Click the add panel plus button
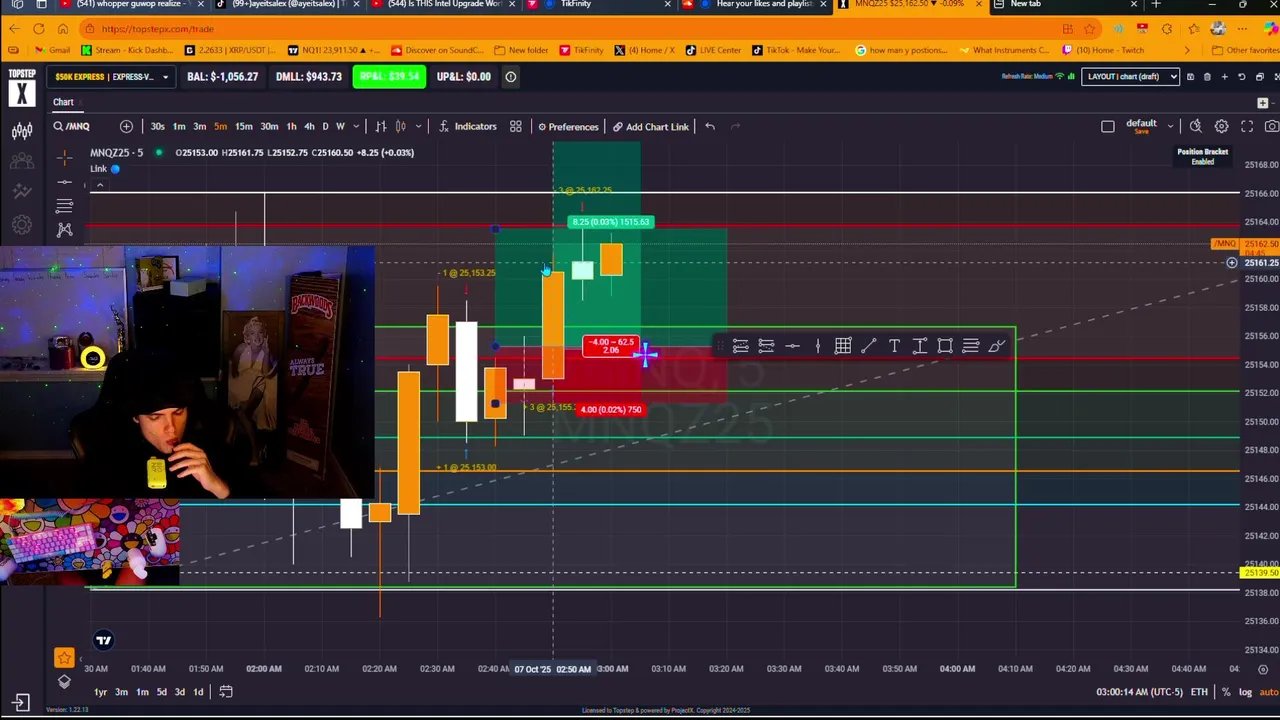This screenshot has height=720, width=1280. [1262, 103]
